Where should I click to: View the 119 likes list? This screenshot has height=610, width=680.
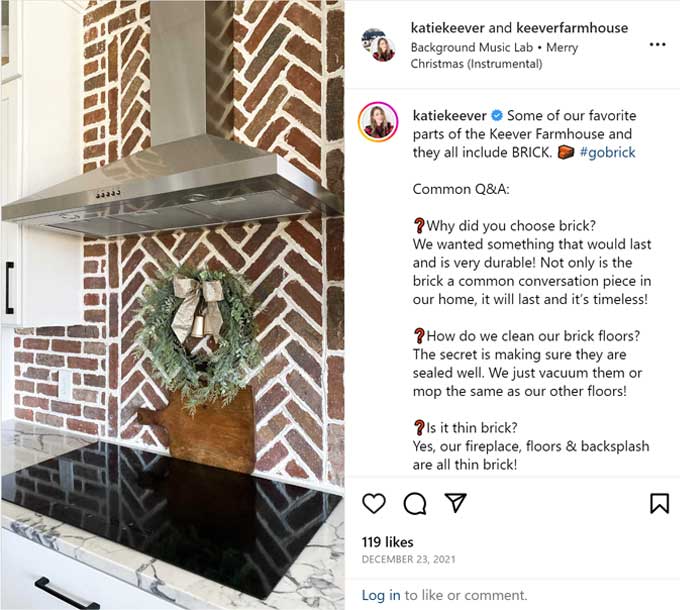tap(388, 542)
